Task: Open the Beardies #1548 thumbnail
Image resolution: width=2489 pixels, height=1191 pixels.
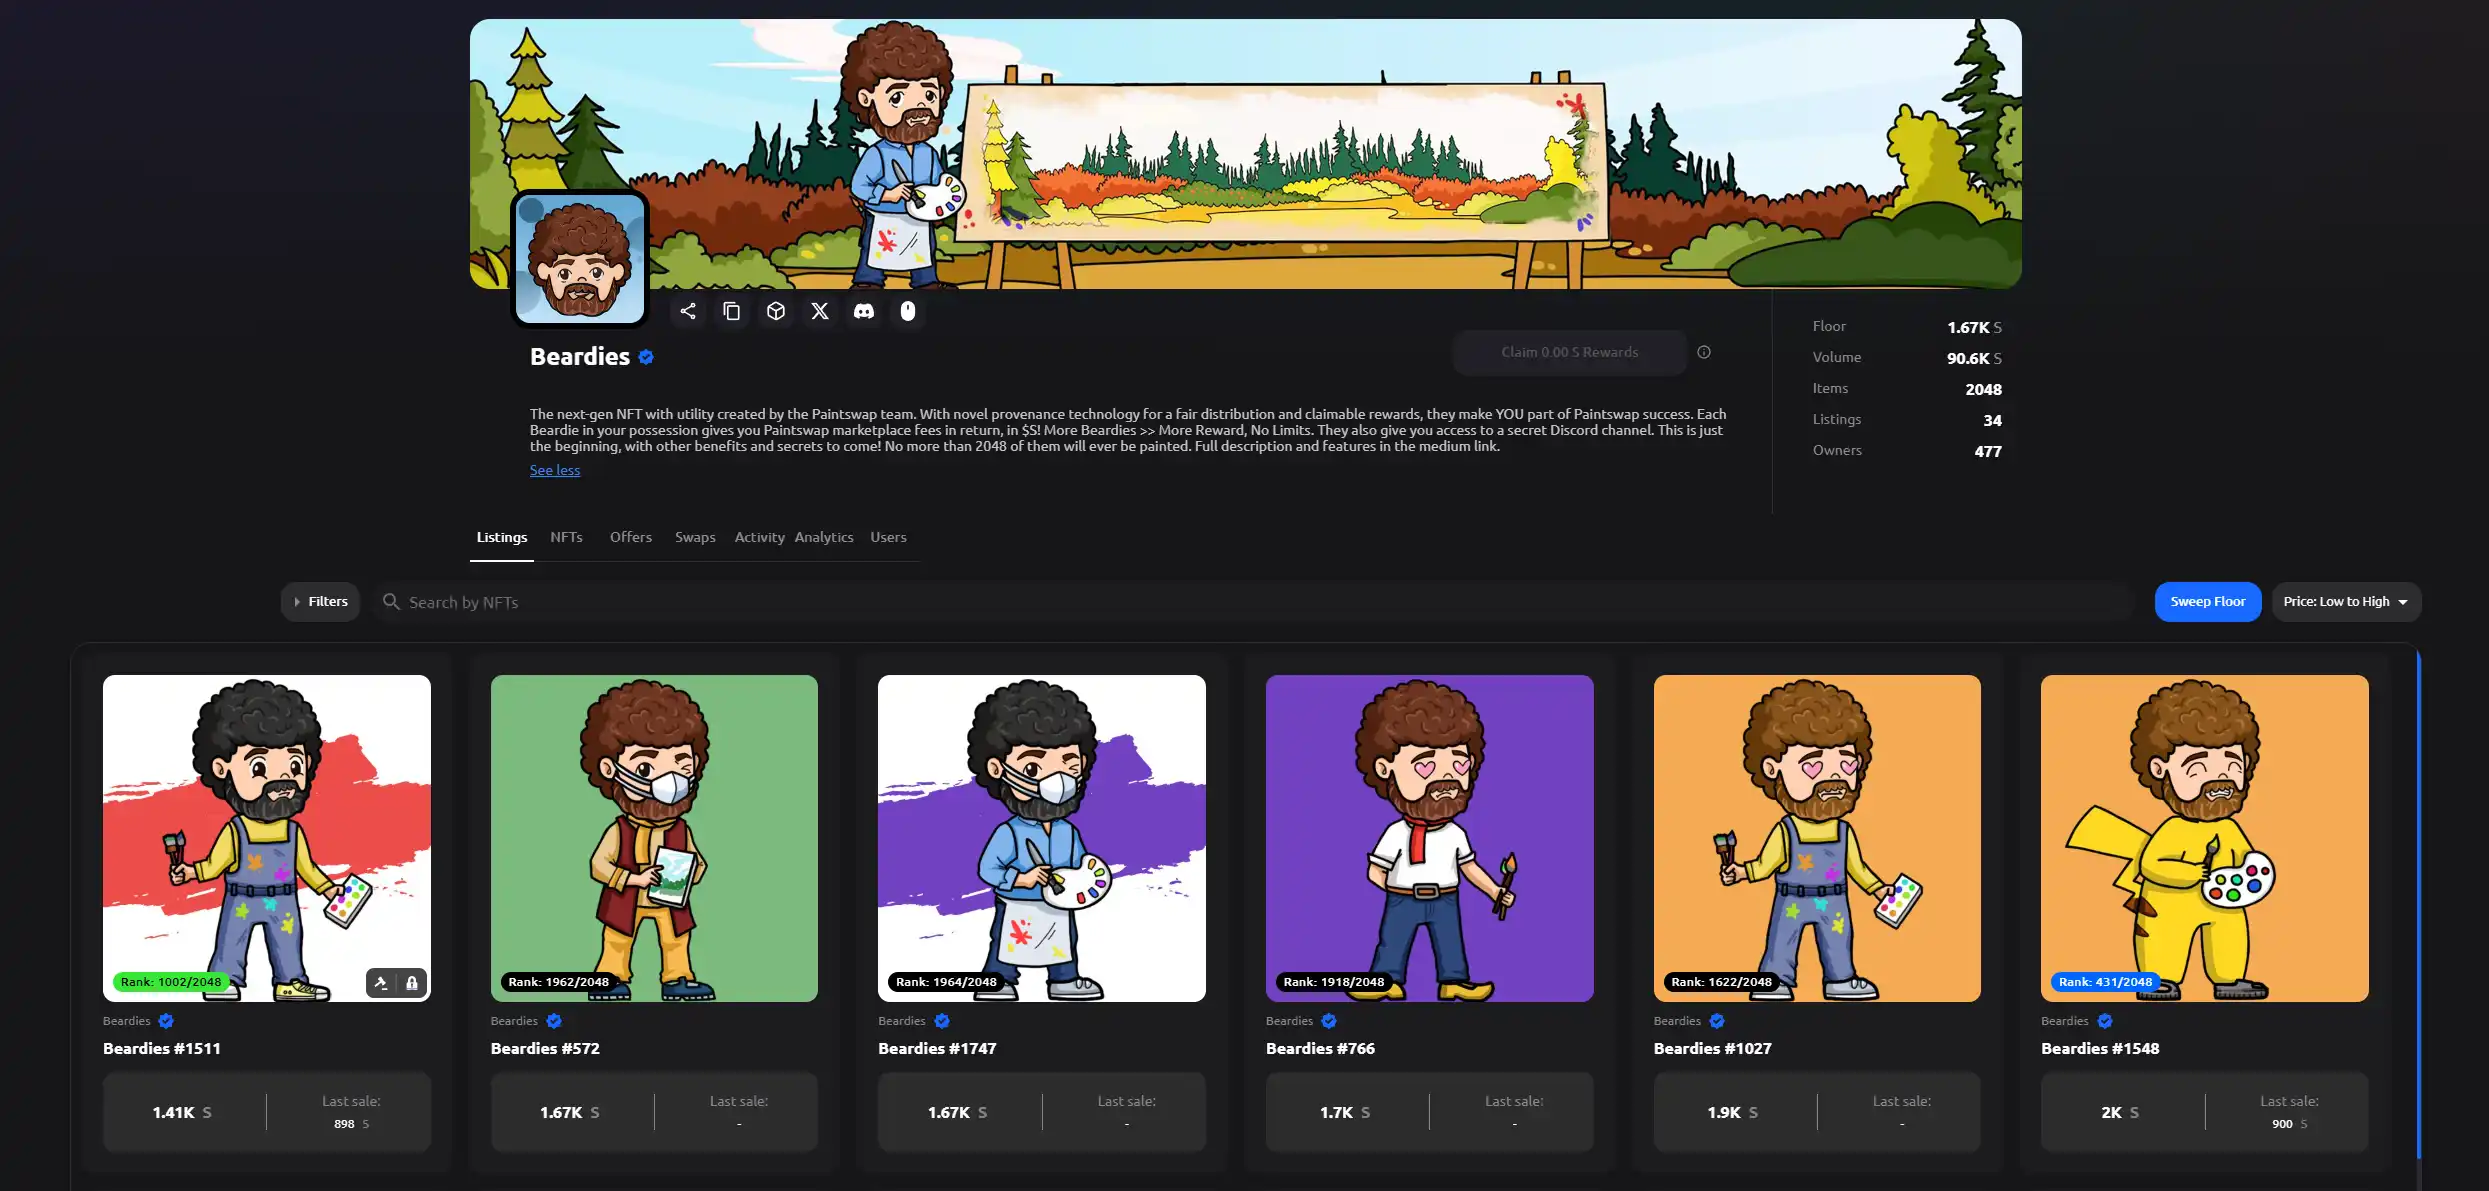Action: pos(2204,838)
